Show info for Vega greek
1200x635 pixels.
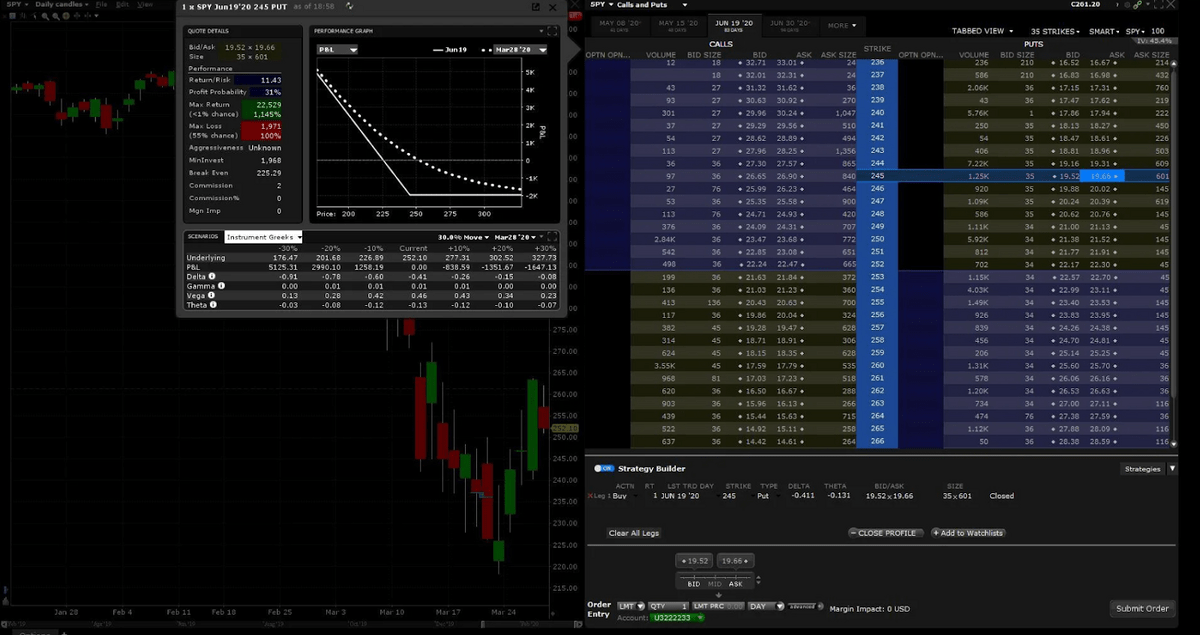(x=209, y=295)
